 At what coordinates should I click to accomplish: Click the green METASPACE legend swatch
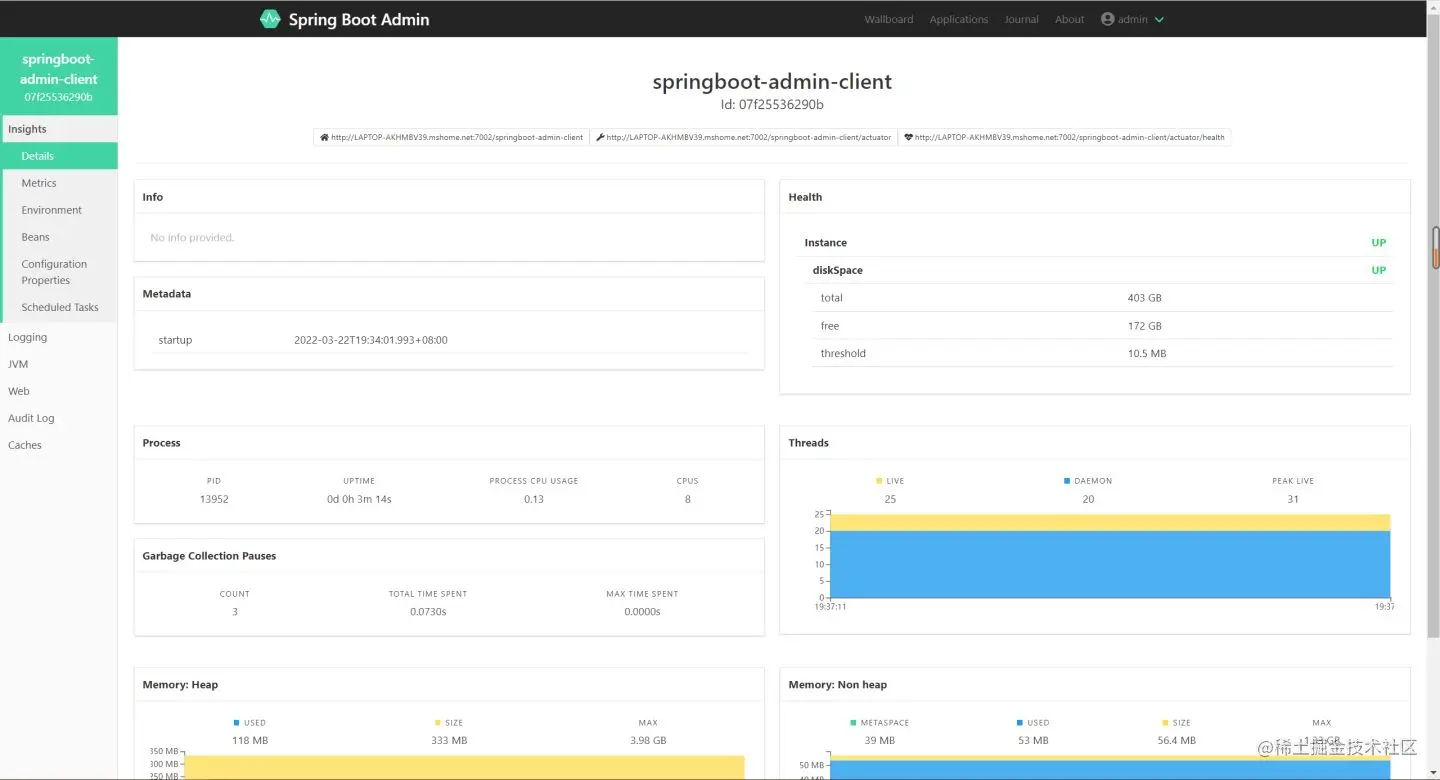point(853,722)
